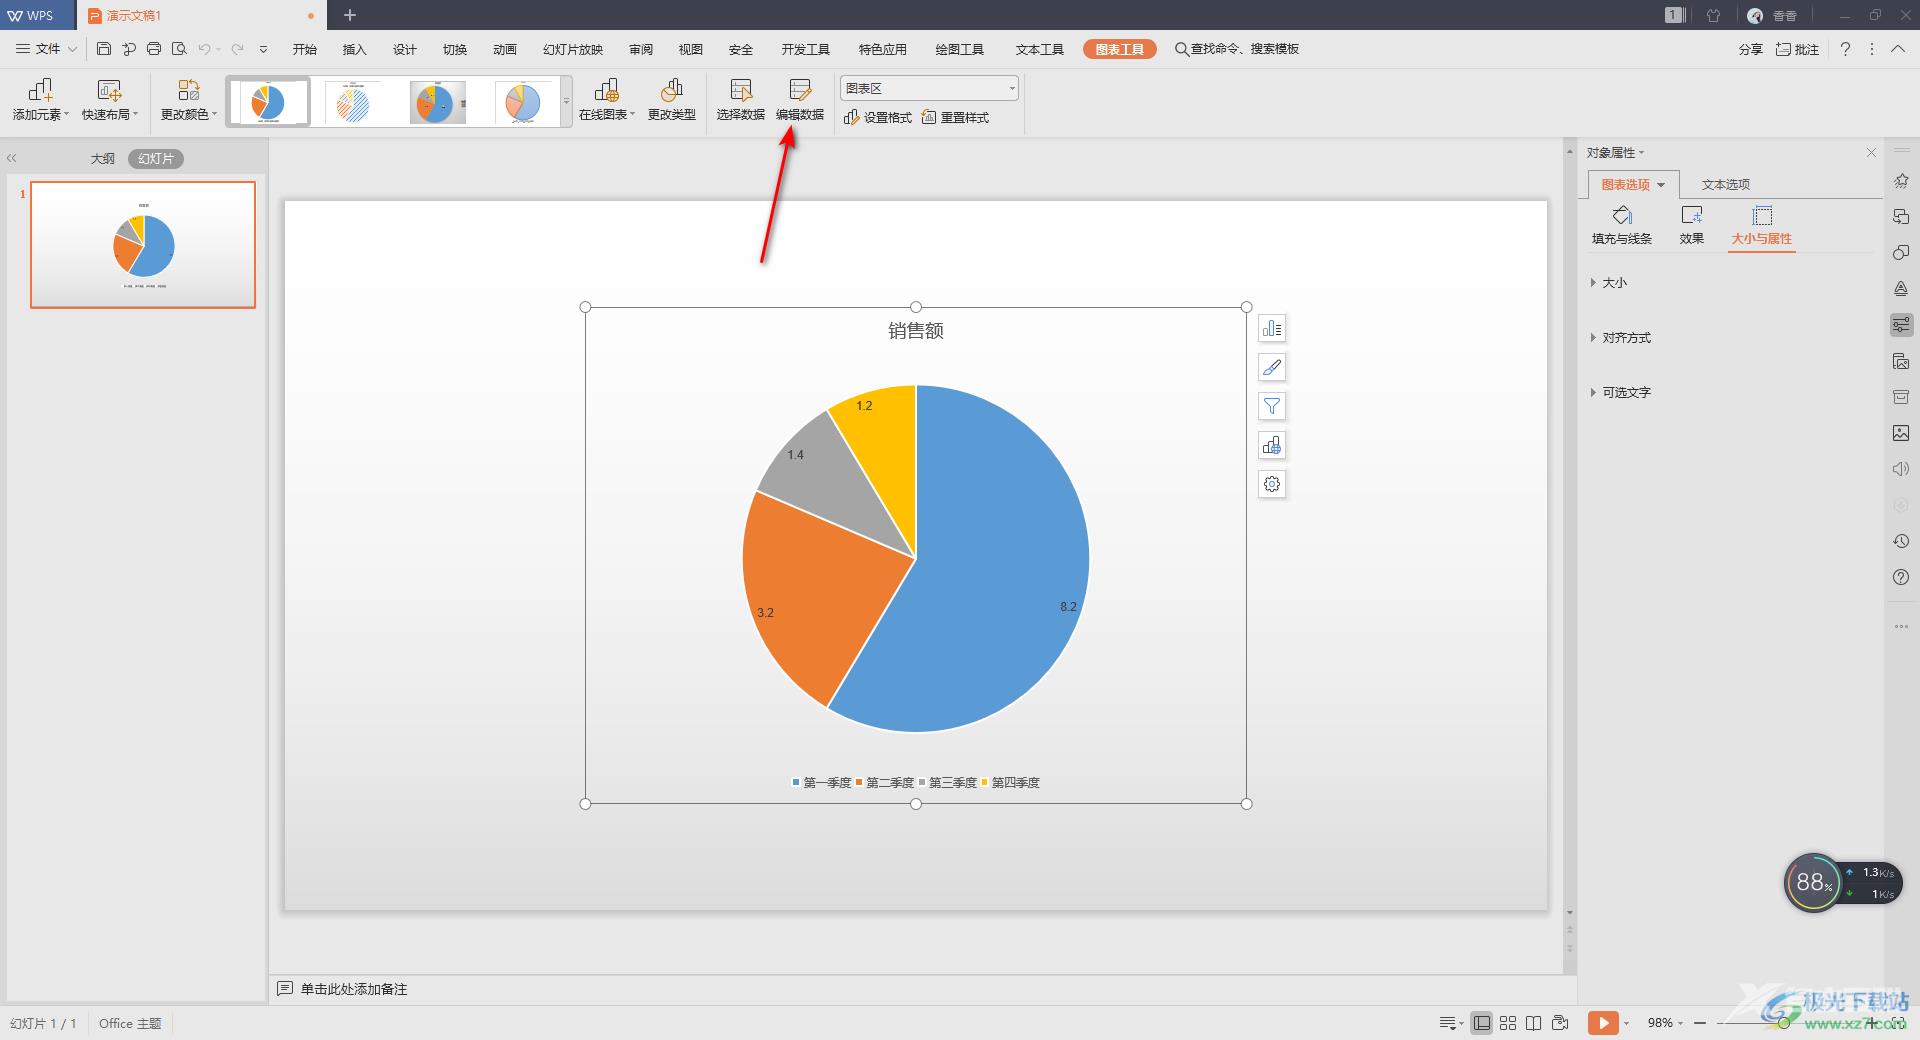
Task: Click the chart settings gear icon
Action: click(x=1272, y=484)
